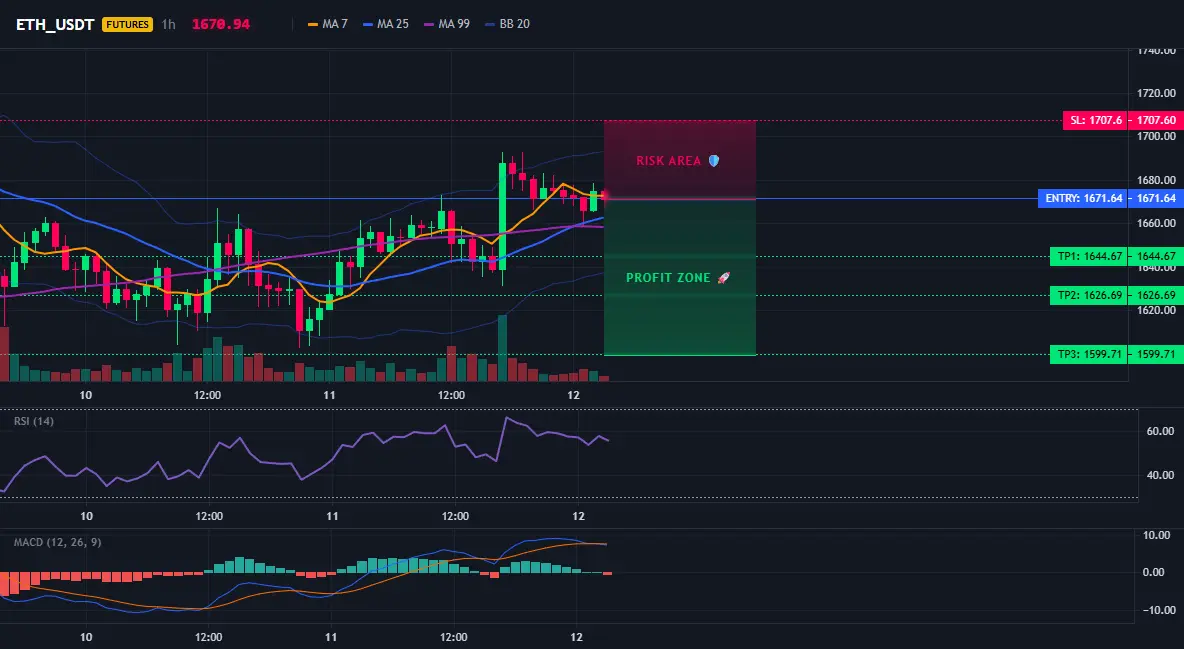
Task: Click the ENTRY: 1671.64 price label
Action: (1083, 199)
